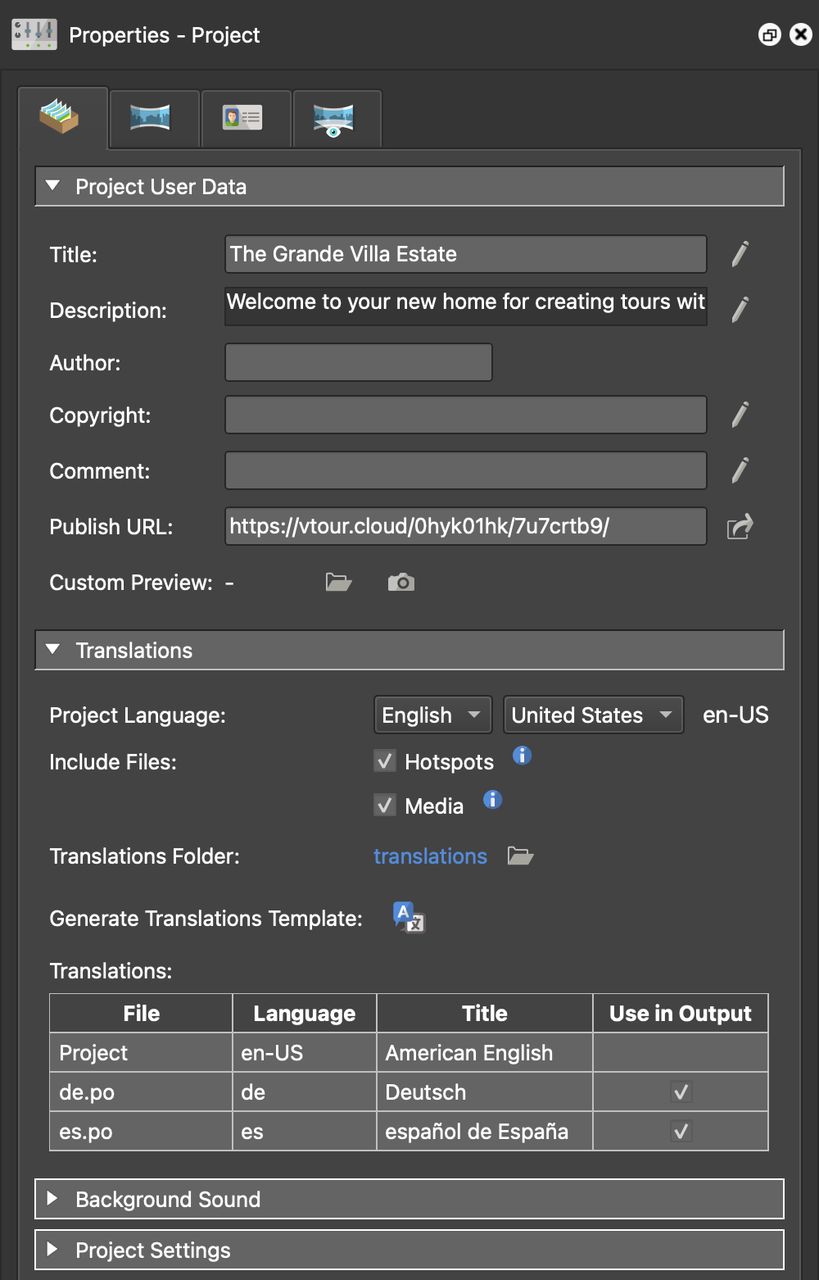Show info for Hotspots include option
The image size is (819, 1280).
pyautogui.click(x=522, y=755)
